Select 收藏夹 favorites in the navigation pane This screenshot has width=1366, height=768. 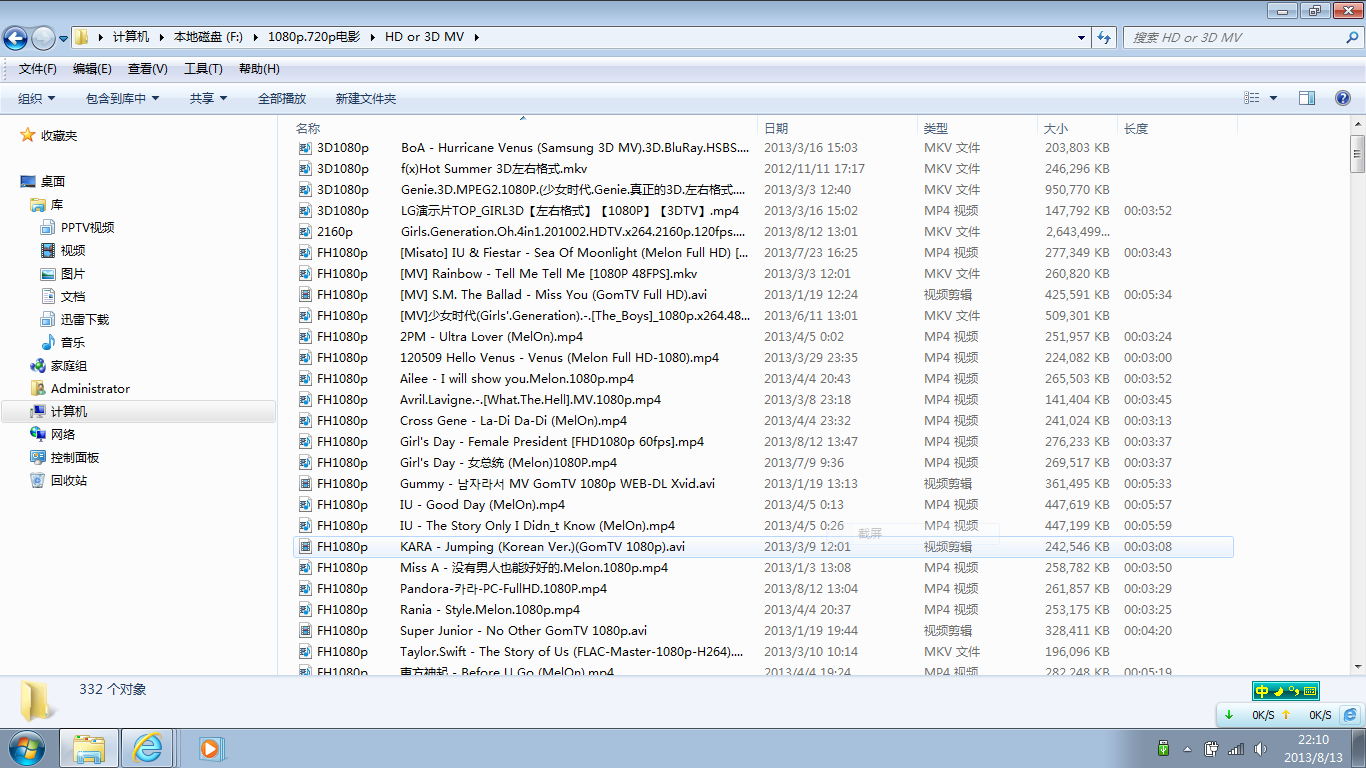(48, 135)
